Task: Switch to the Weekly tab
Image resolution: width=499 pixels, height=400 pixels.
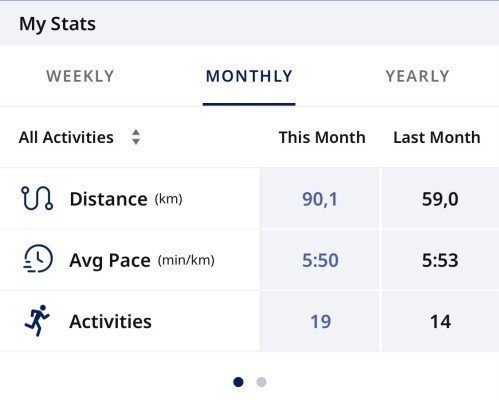Action: [x=80, y=76]
